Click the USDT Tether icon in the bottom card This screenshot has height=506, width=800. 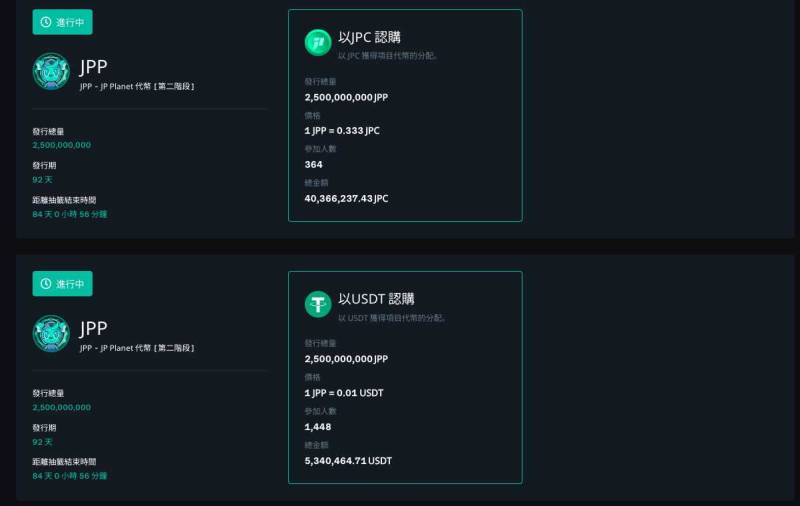(x=318, y=304)
